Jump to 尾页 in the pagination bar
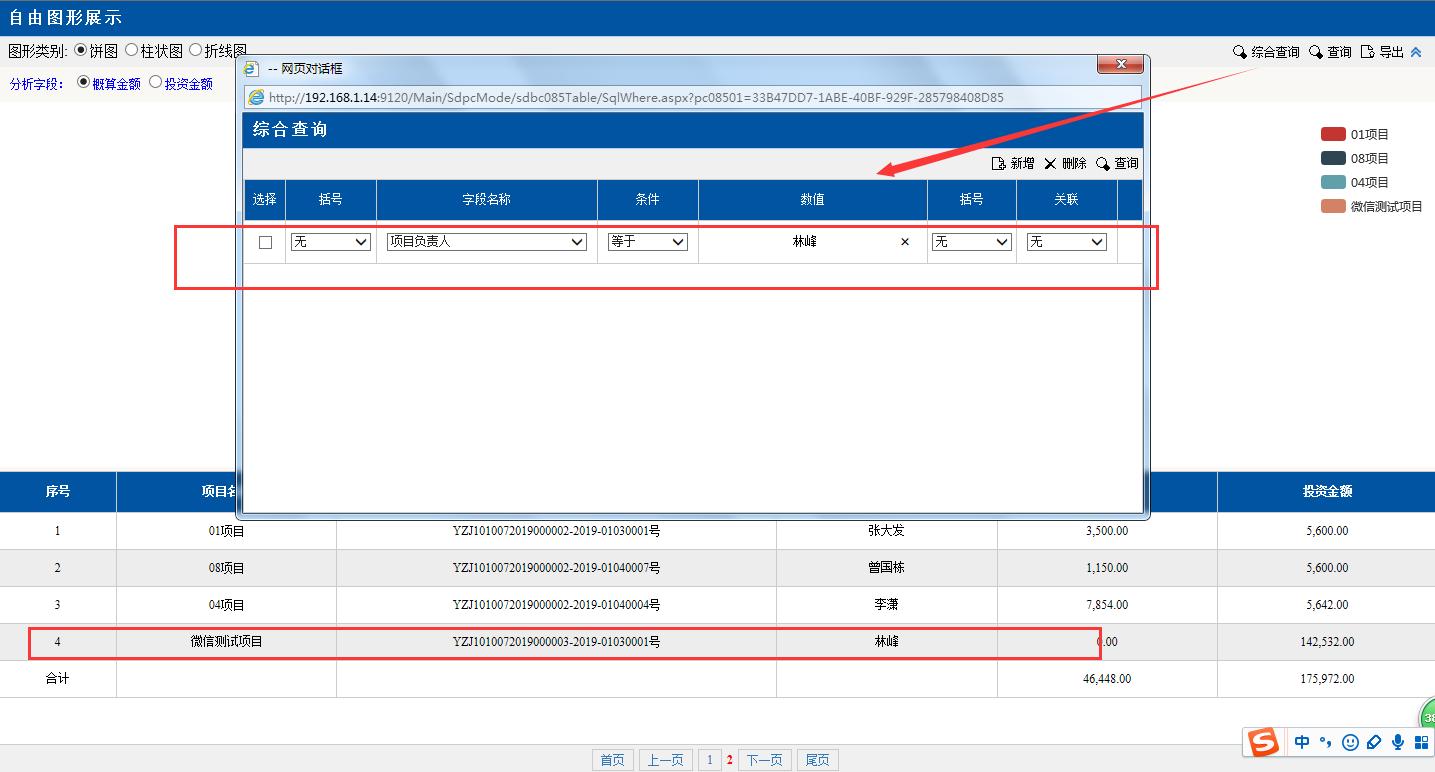Image resolution: width=1435 pixels, height=772 pixels. [x=817, y=760]
